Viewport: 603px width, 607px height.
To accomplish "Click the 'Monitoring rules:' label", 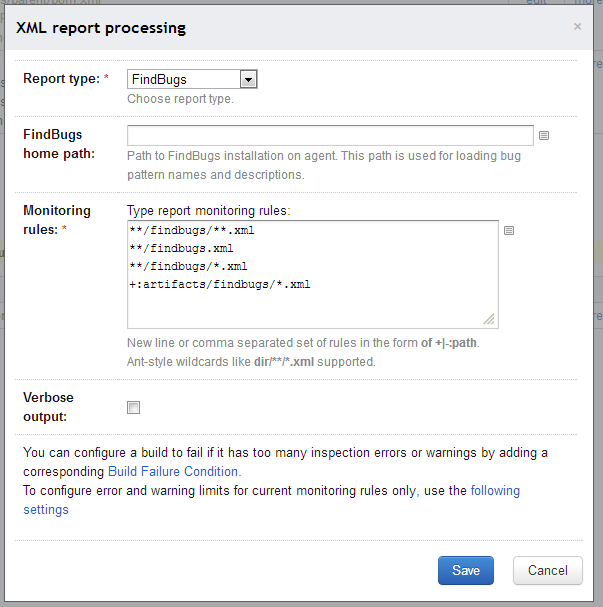I will [x=57, y=220].
